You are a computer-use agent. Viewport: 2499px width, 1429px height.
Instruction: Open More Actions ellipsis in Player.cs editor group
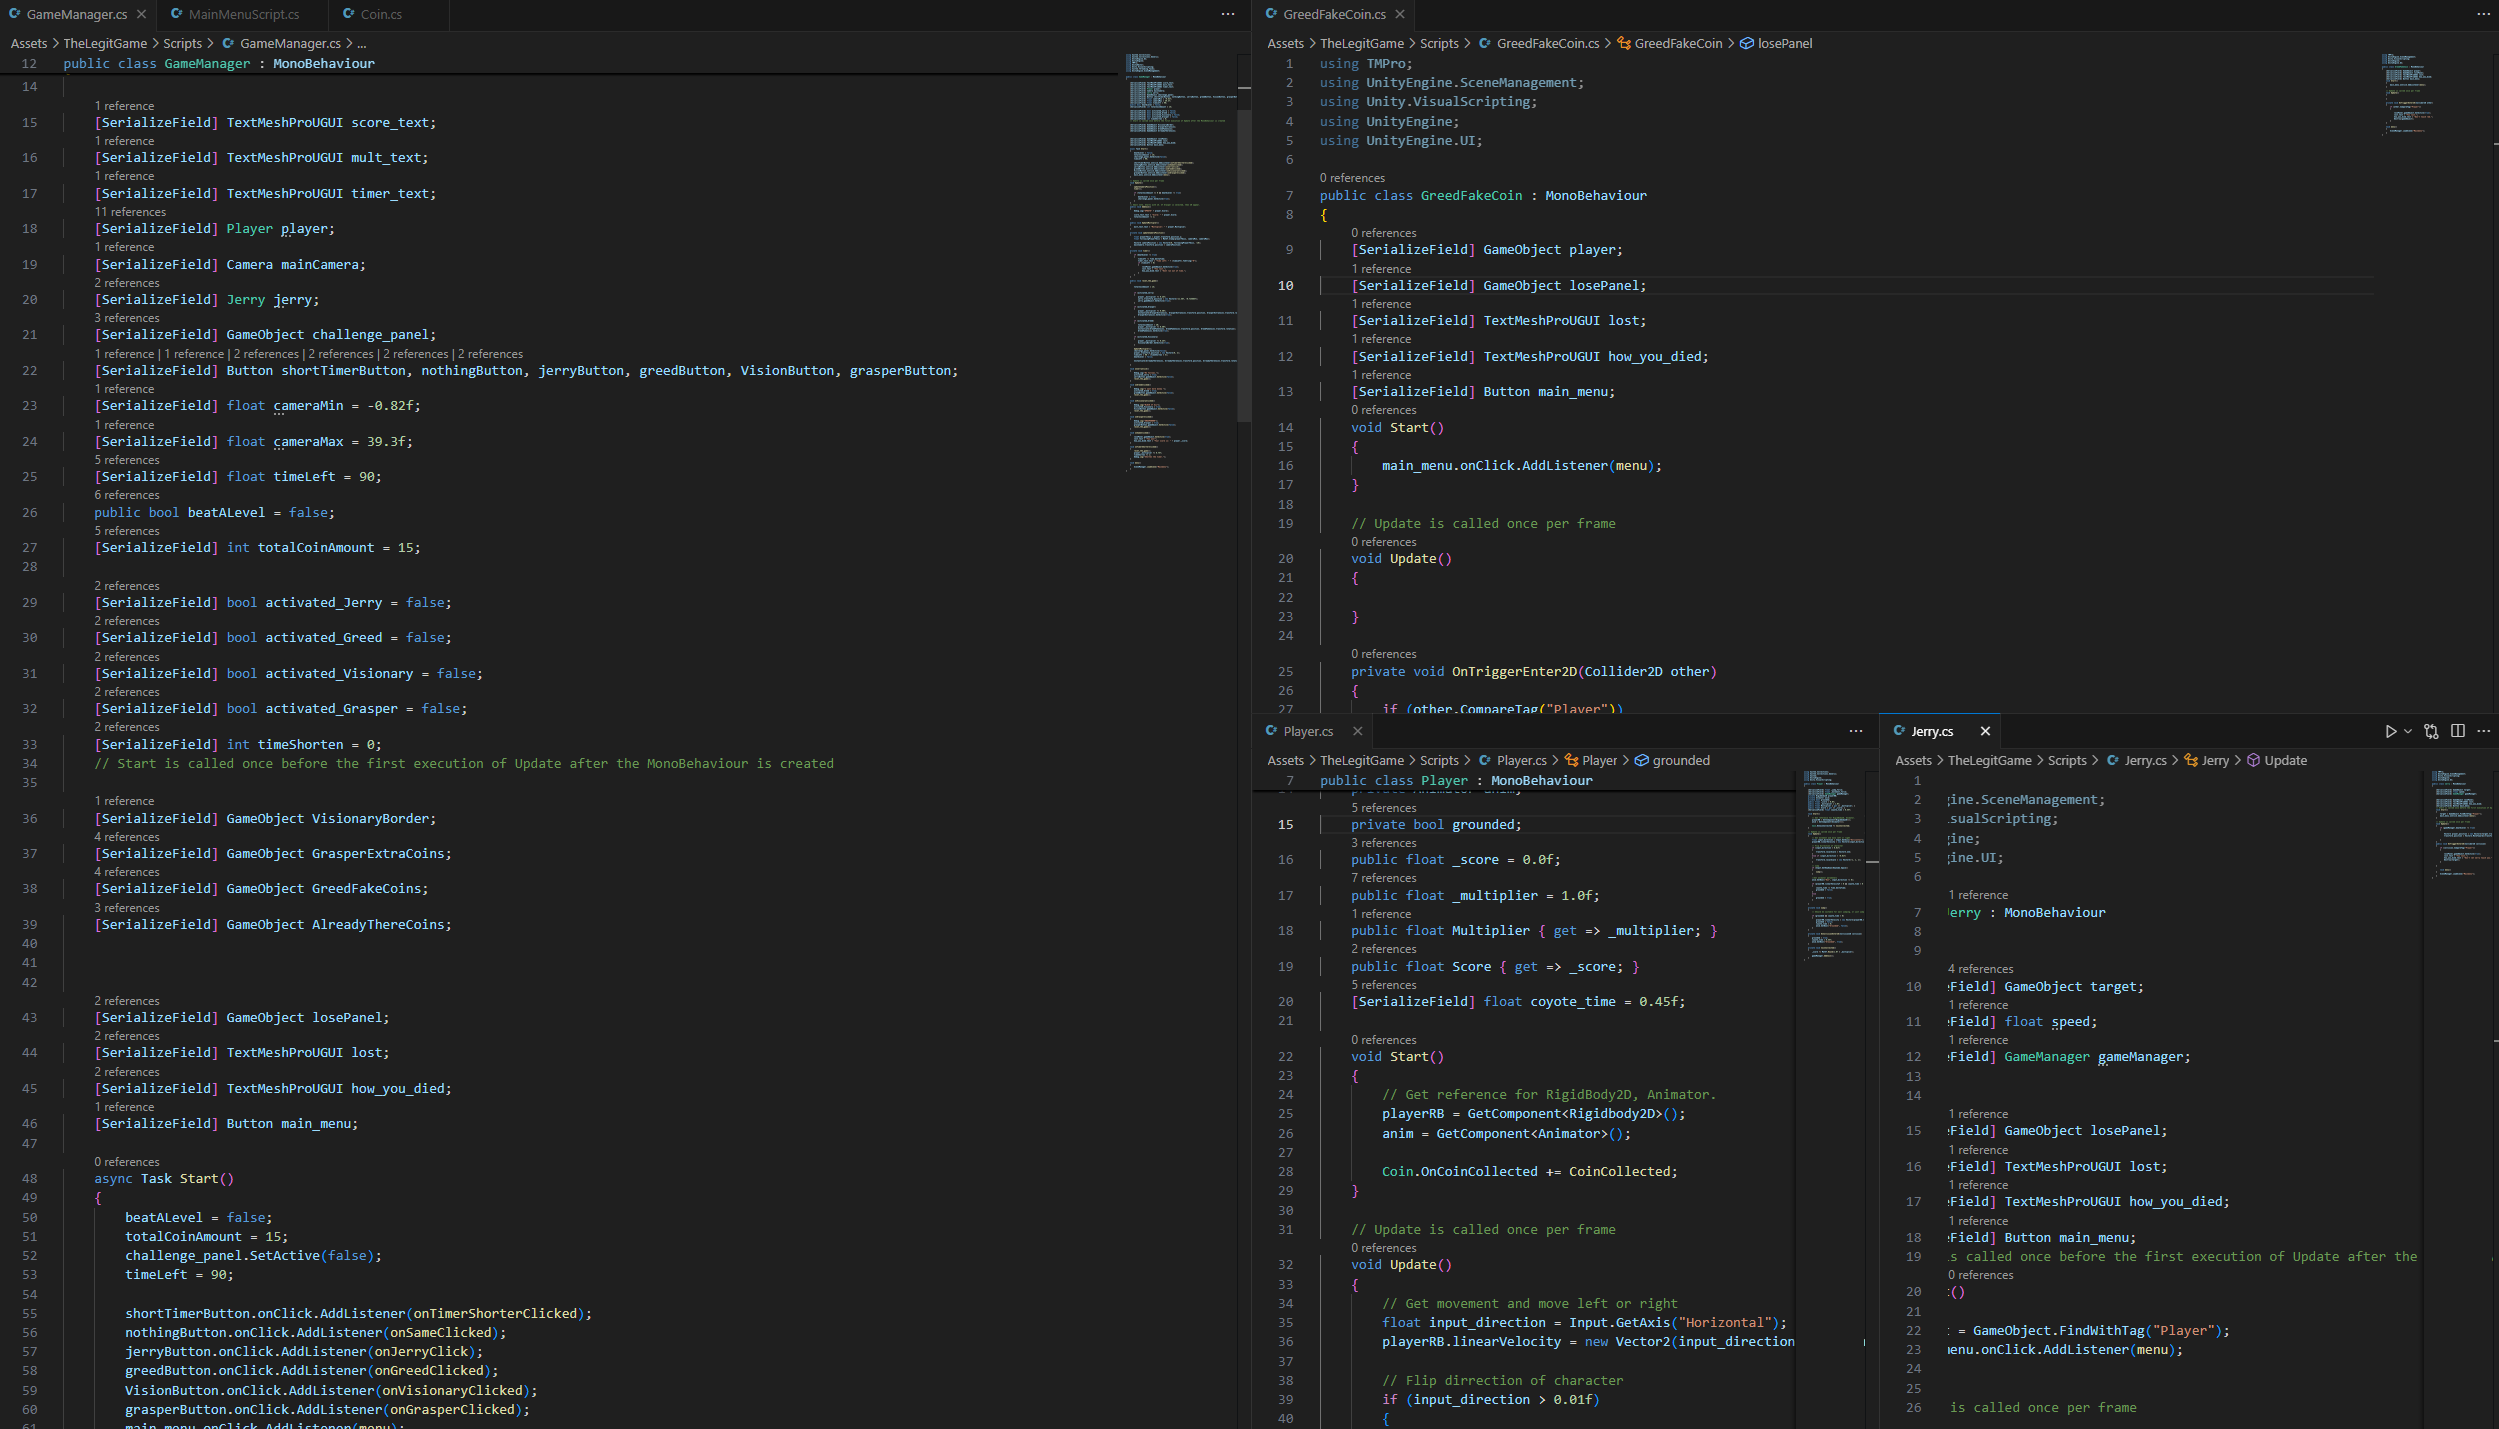[1856, 731]
